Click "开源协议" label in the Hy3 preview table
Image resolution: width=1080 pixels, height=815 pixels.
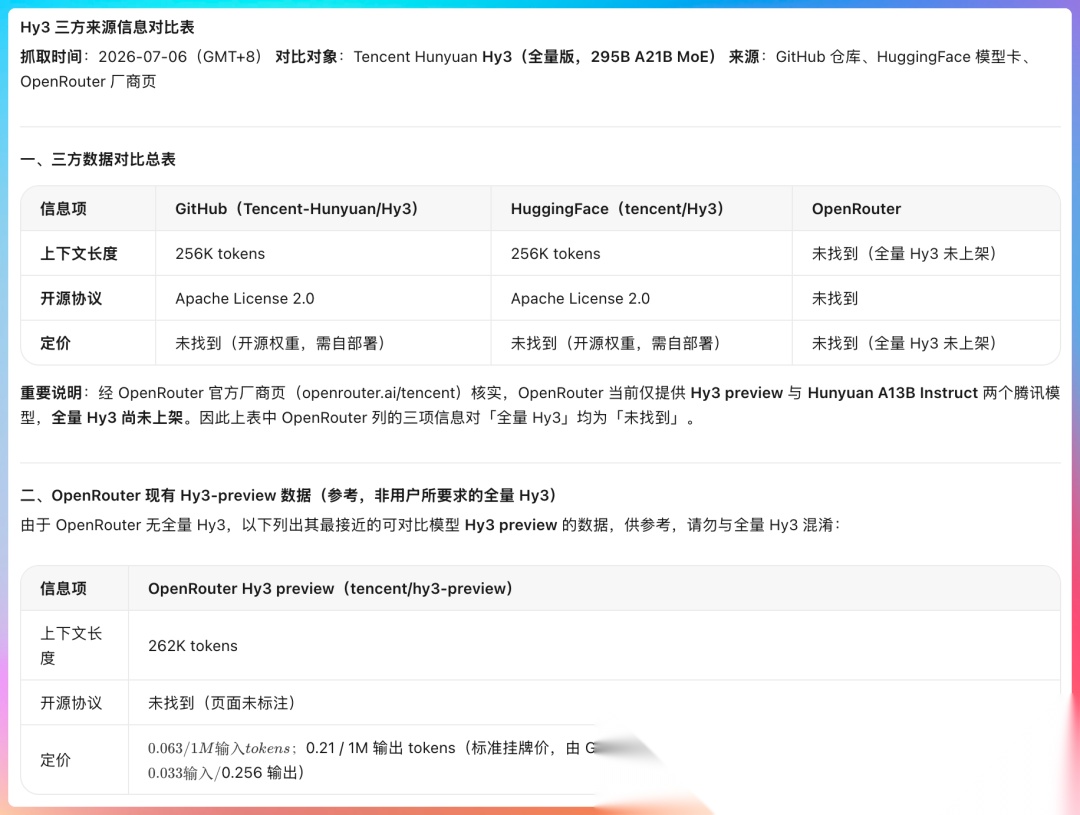point(71,703)
